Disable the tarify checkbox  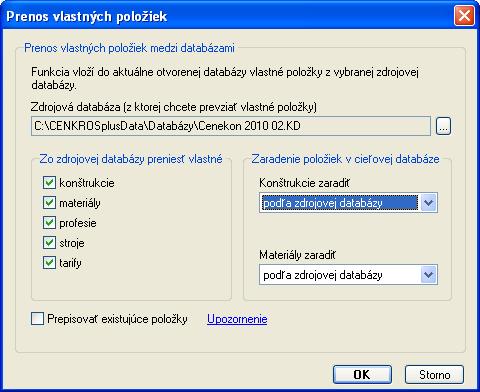(49, 263)
